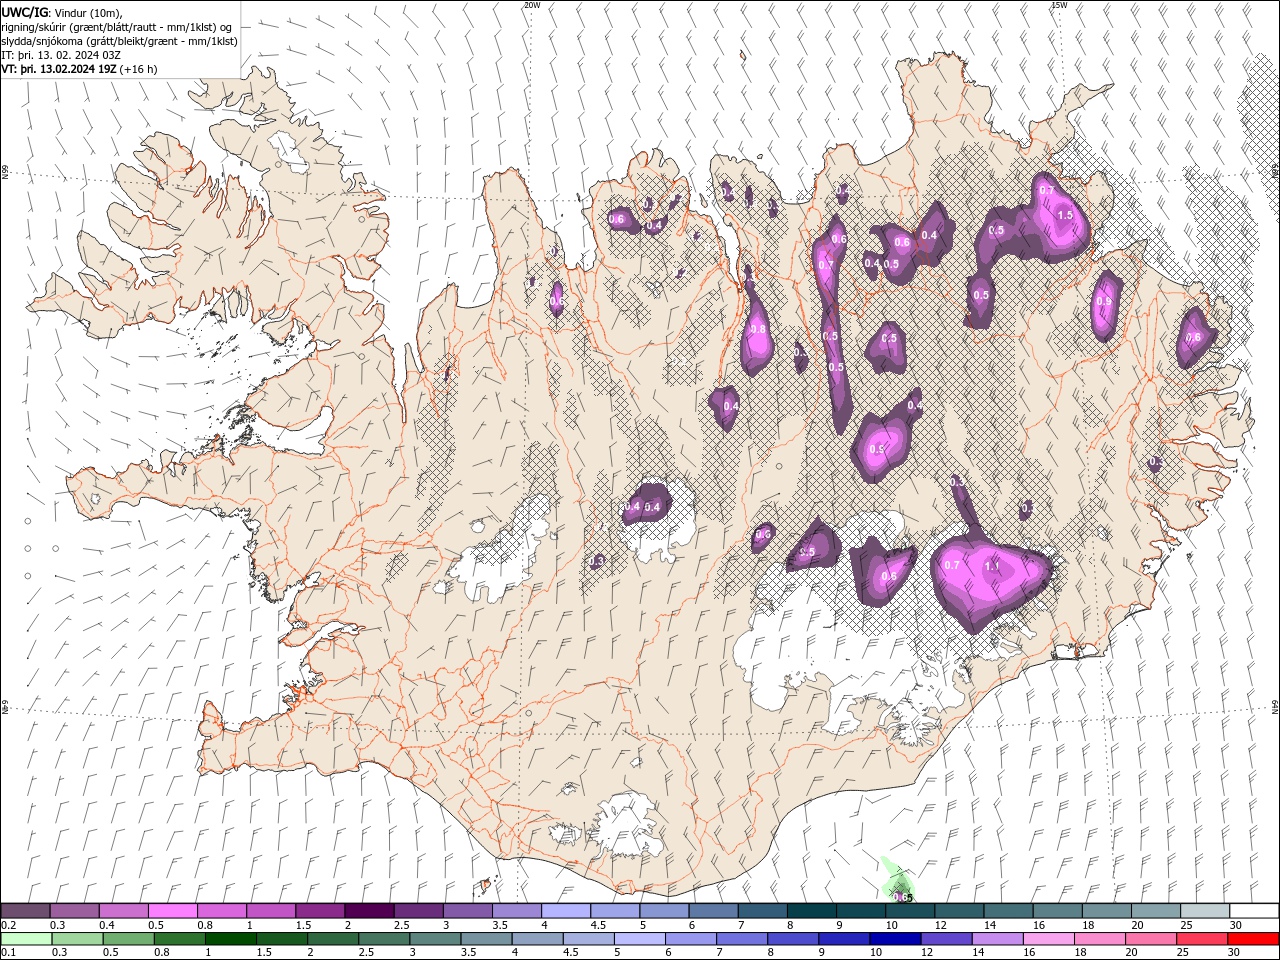
Task: Click the '0.1' label under the lower legend
Action: tap(9, 953)
